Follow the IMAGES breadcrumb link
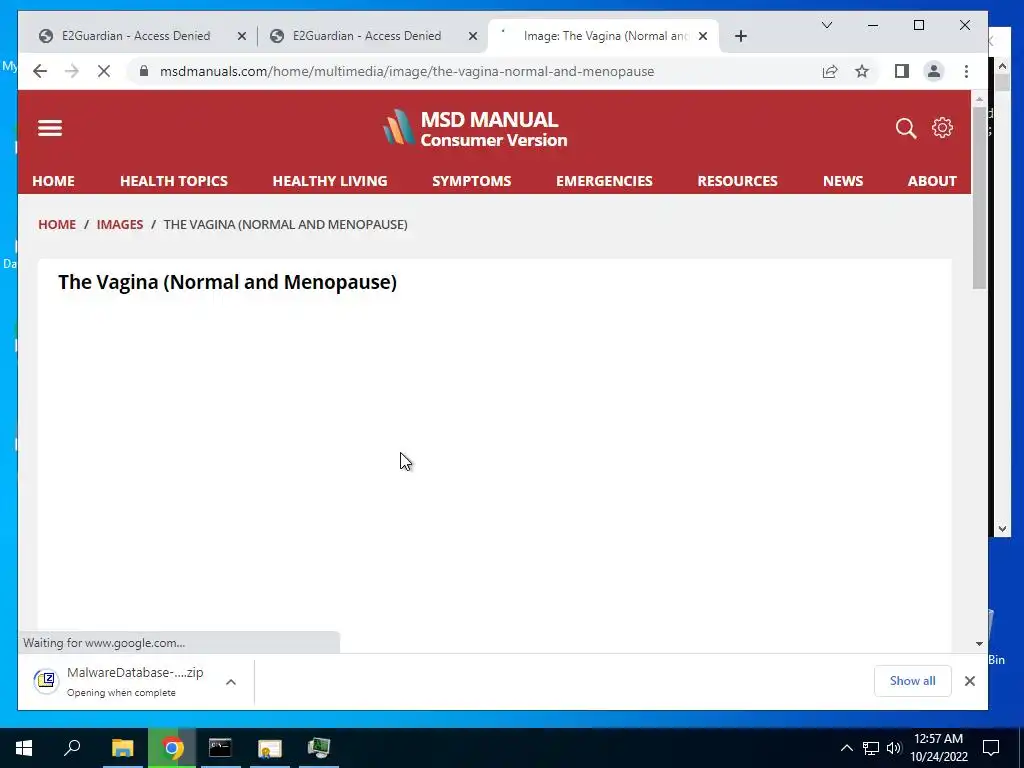The image size is (1024, 768). pos(120,224)
